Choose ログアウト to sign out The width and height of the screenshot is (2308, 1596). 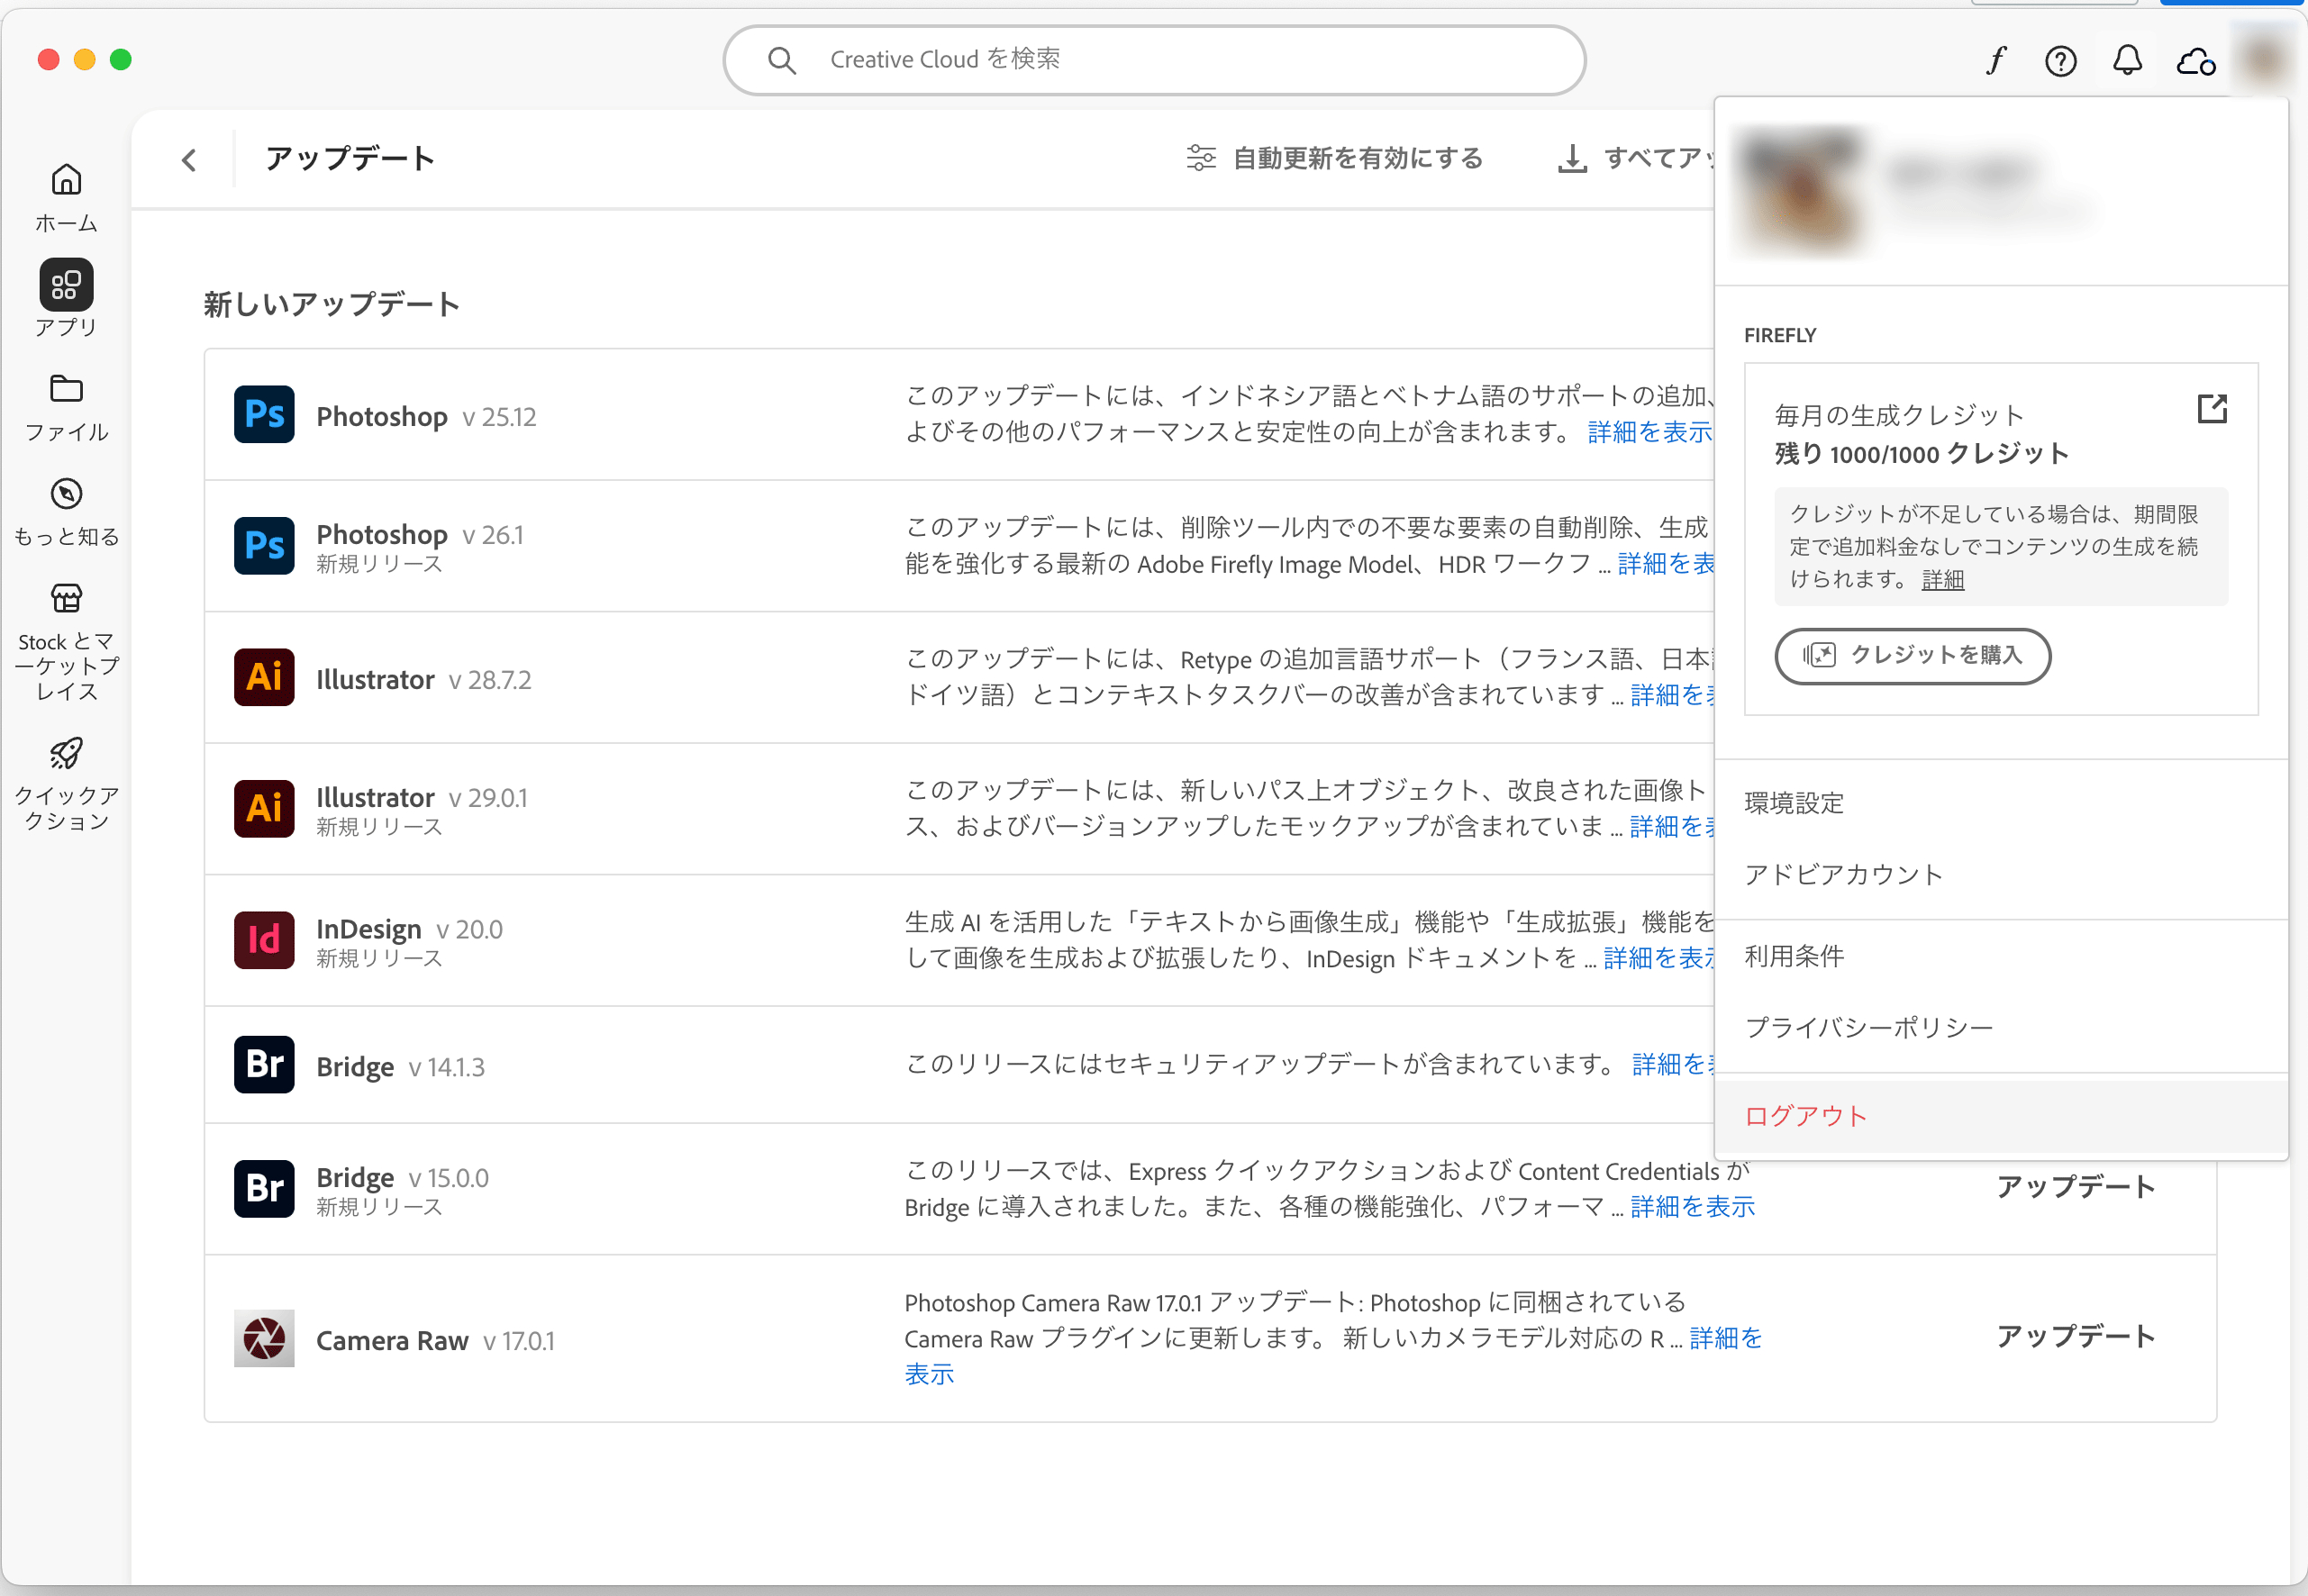(2001, 1117)
